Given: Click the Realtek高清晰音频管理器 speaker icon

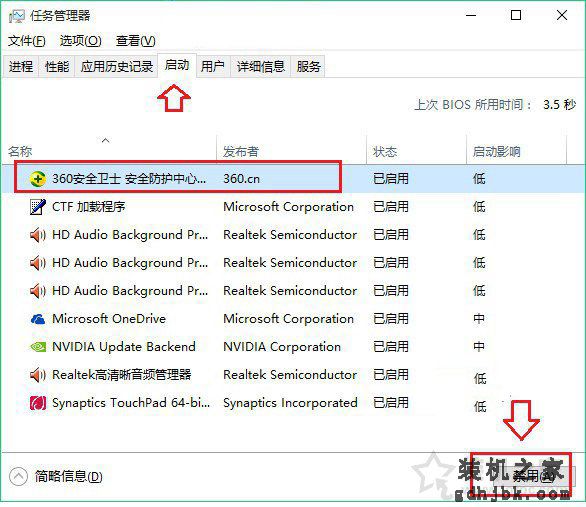Looking at the screenshot, I should [37, 375].
